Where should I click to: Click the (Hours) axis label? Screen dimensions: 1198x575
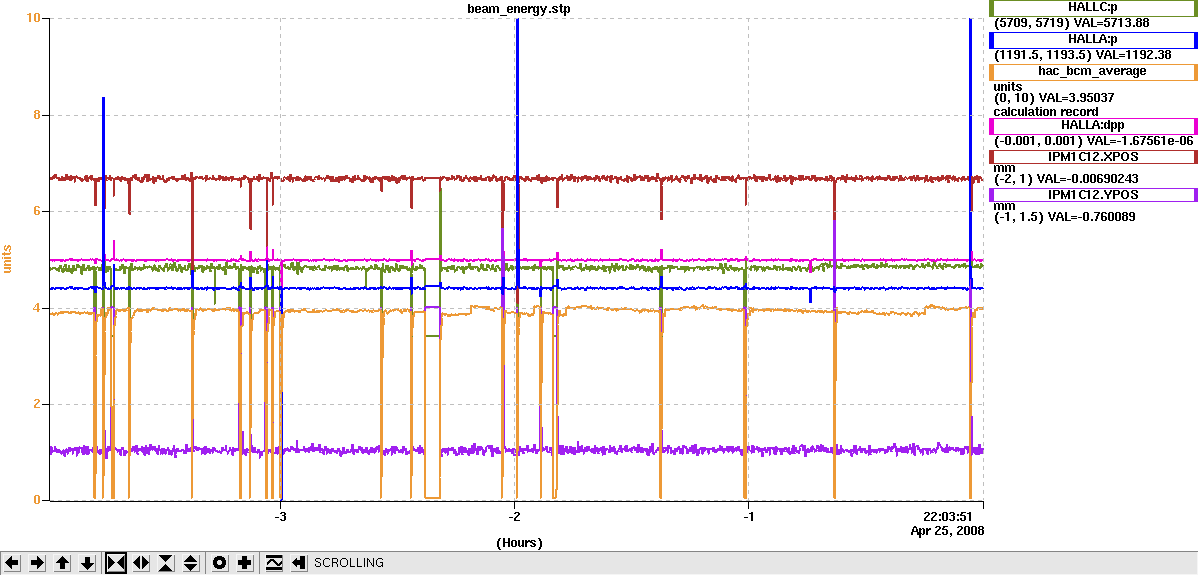click(519, 543)
